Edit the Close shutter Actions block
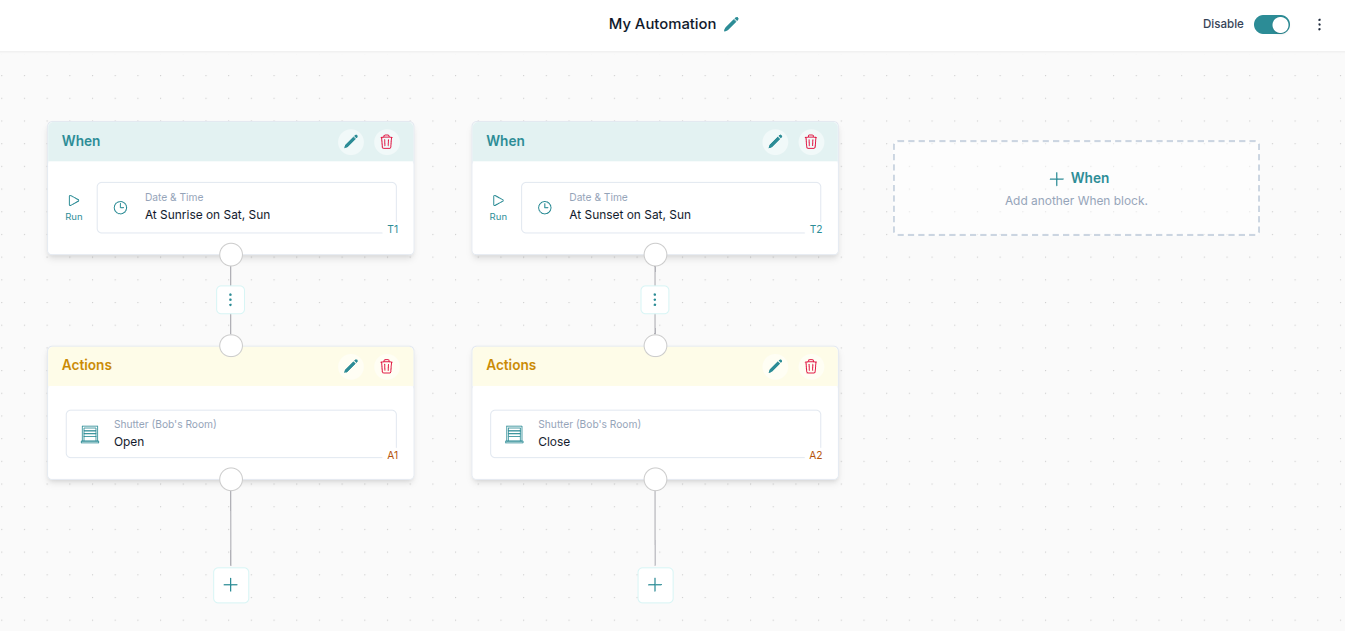This screenshot has height=631, width=1345. pos(775,366)
